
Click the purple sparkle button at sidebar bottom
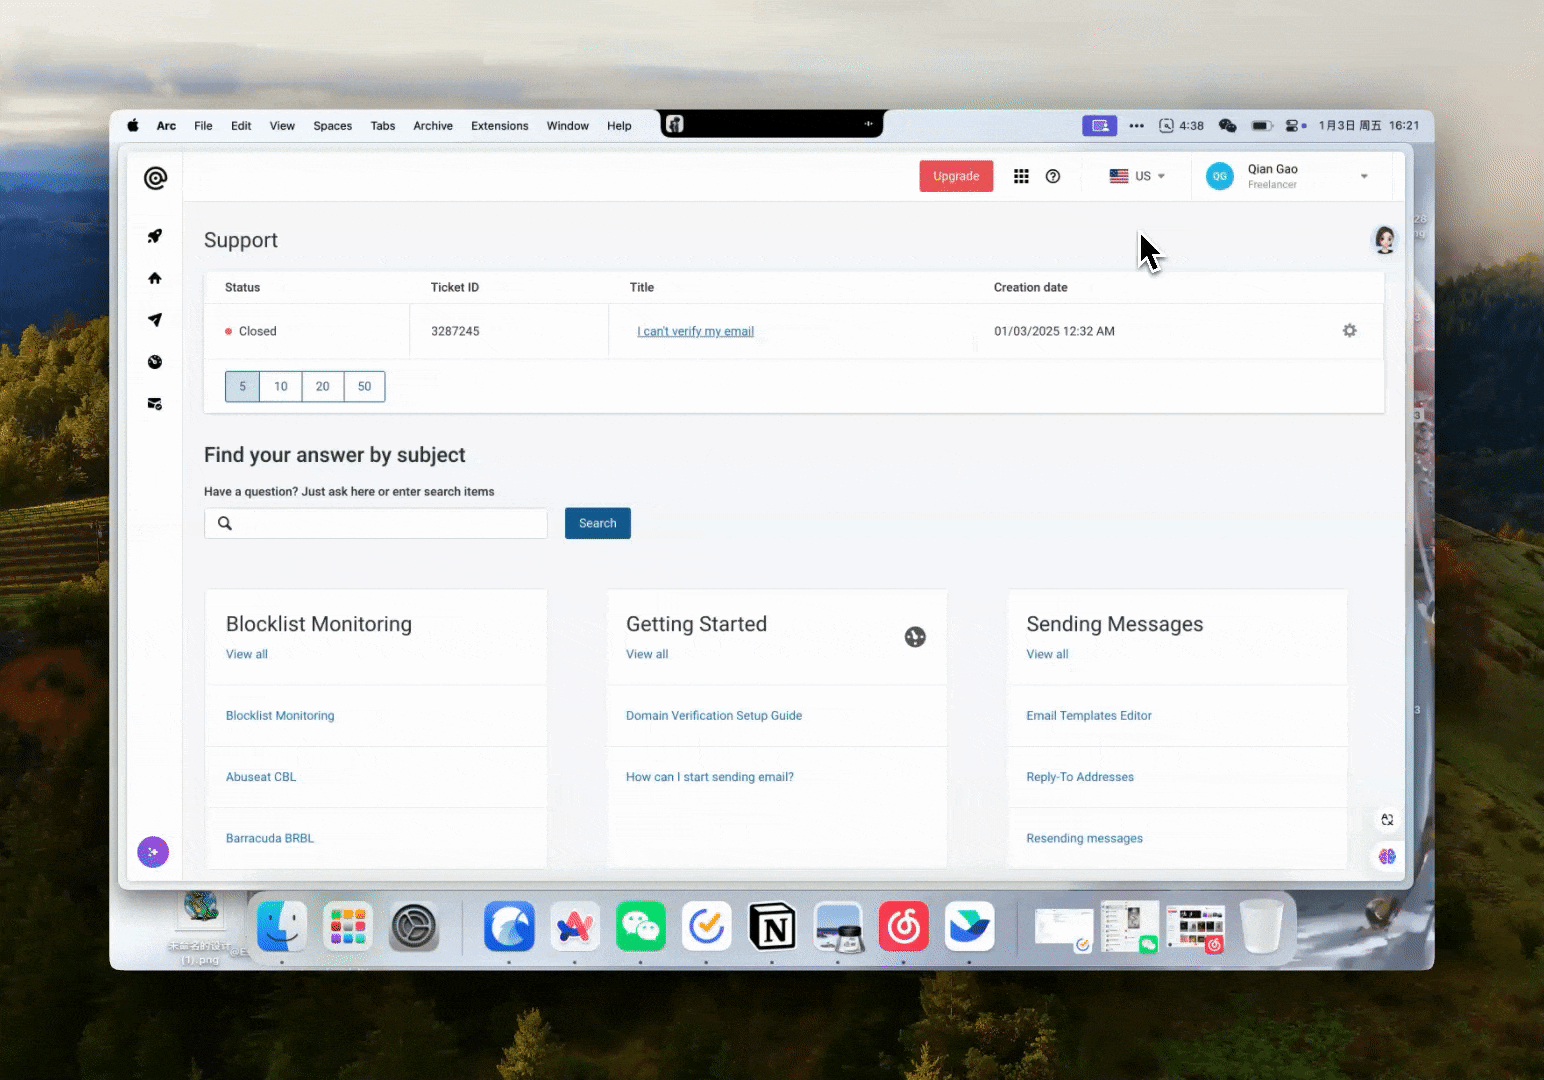click(x=153, y=852)
